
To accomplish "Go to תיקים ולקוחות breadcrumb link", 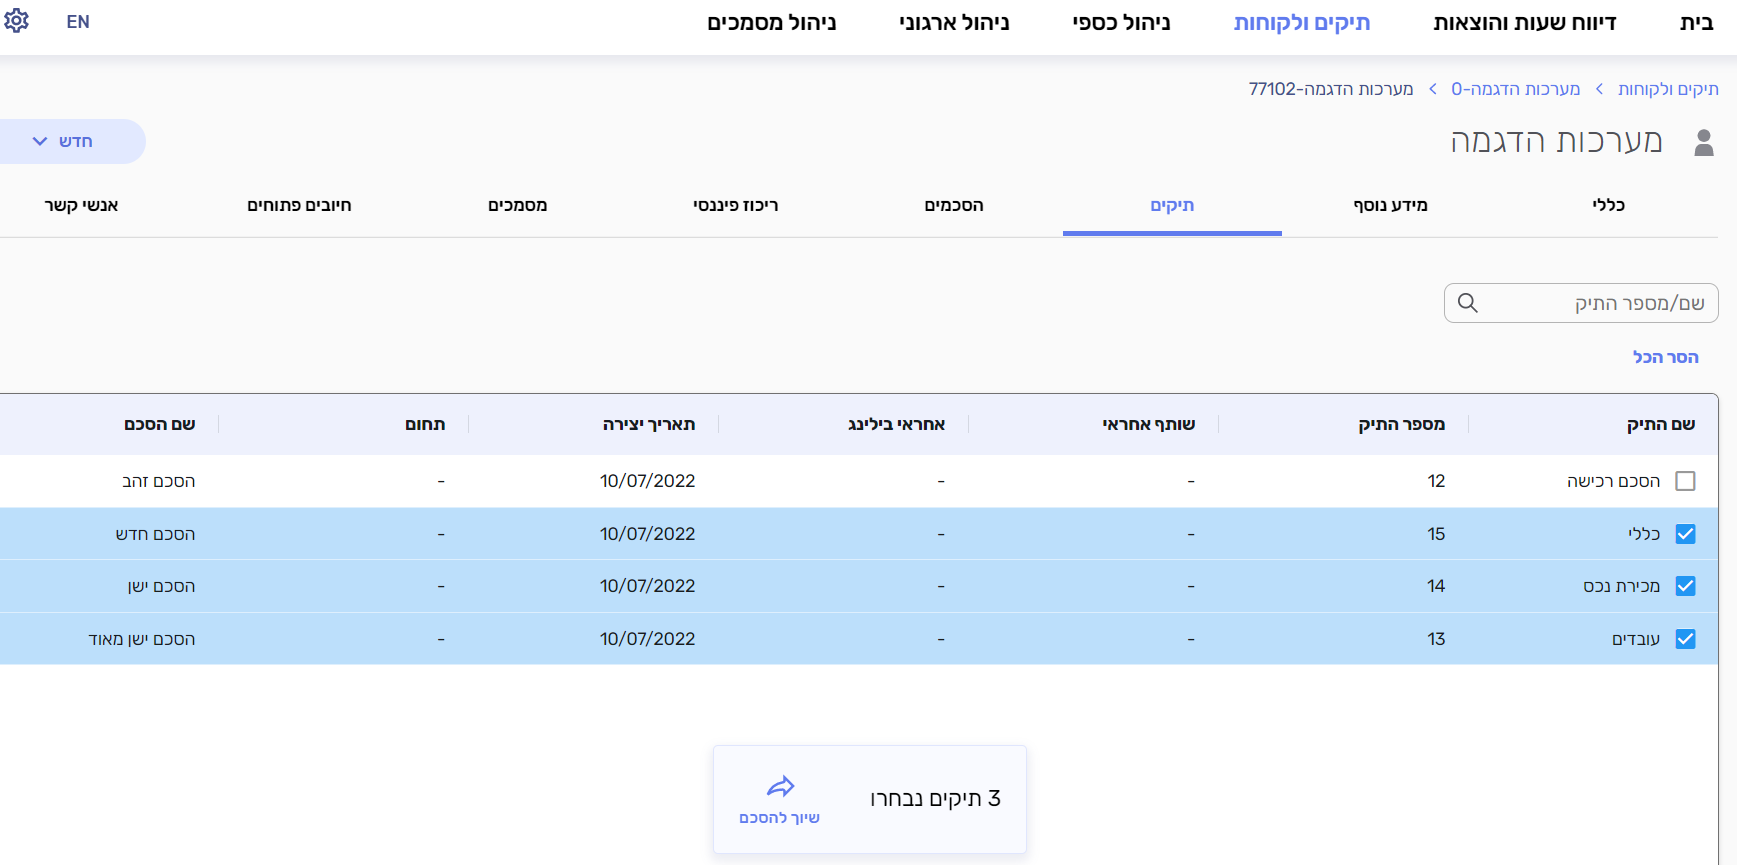I will tap(1668, 89).
